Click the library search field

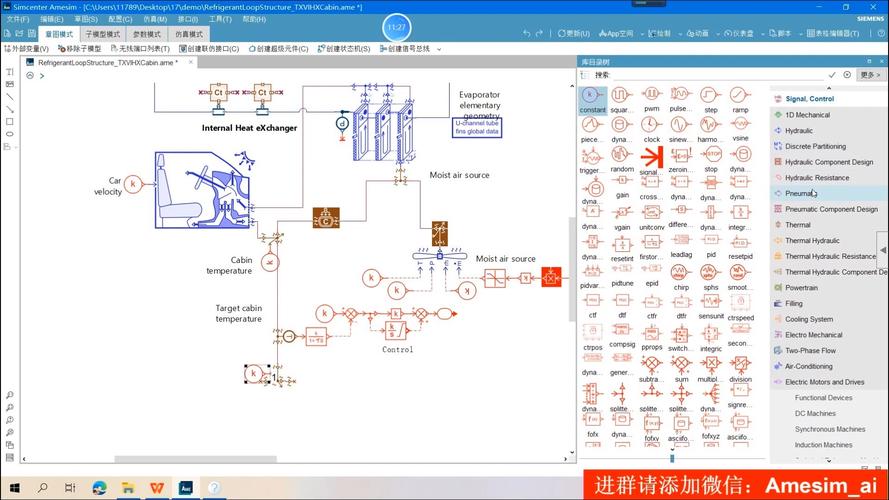point(718,75)
